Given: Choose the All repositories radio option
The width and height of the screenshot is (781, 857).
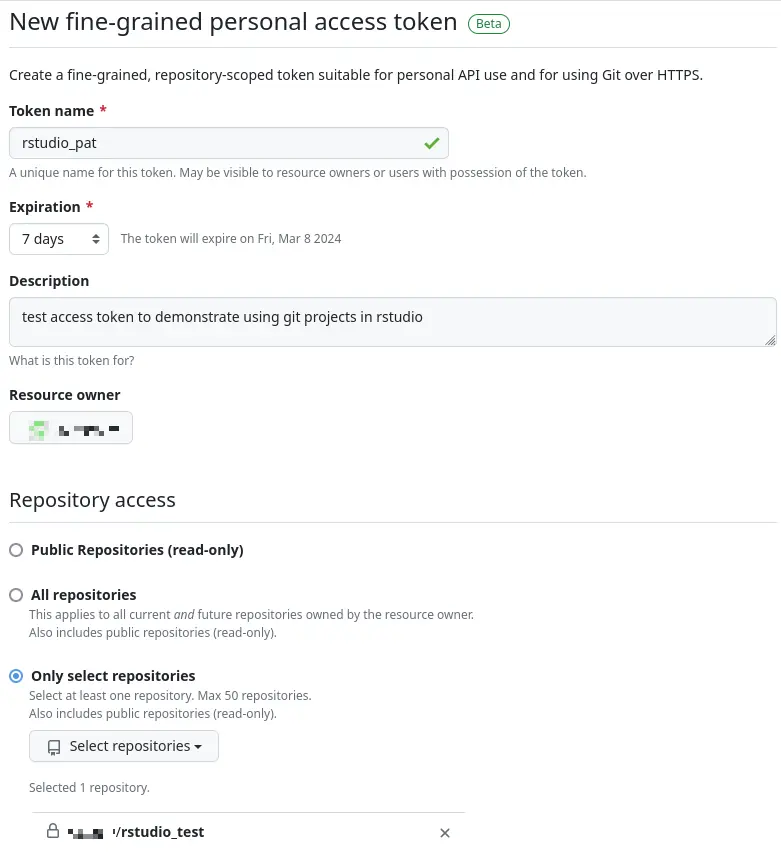Looking at the screenshot, I should [16, 595].
